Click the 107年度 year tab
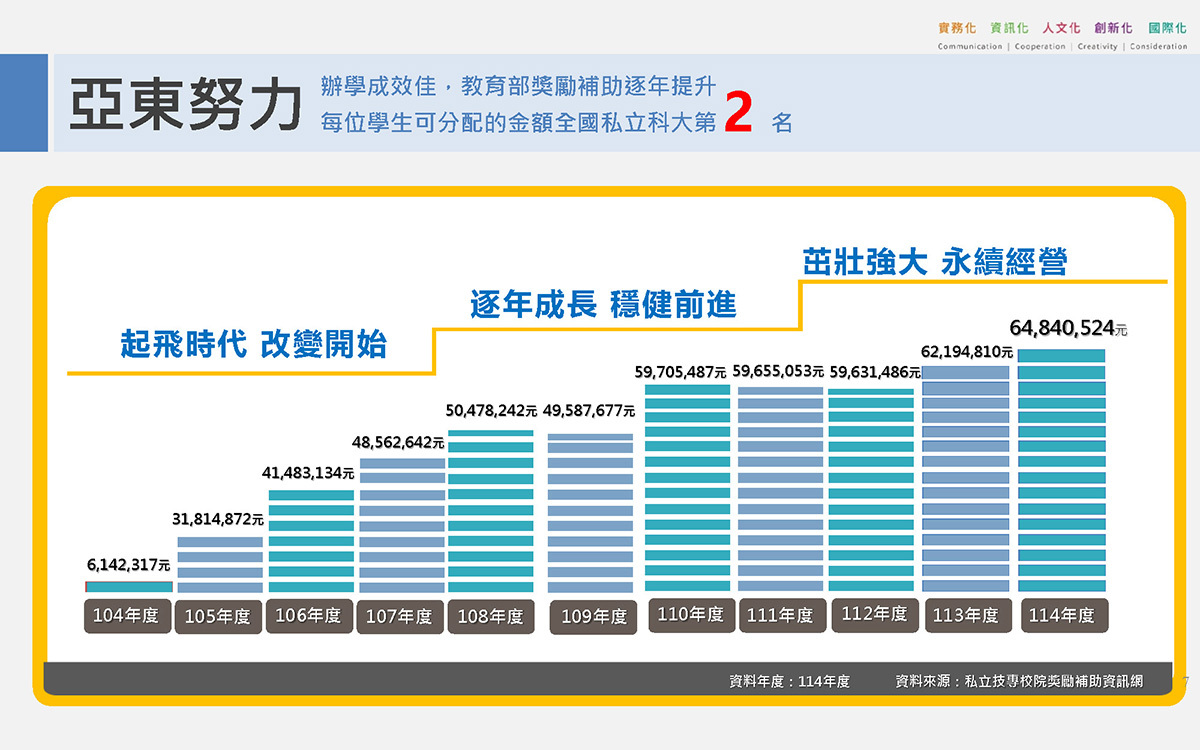 [400, 617]
